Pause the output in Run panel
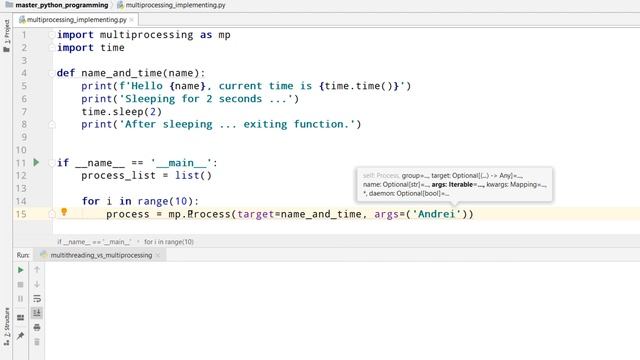Image resolution: width=640 pixels, height=360 pixels. pyautogui.click(x=20, y=299)
